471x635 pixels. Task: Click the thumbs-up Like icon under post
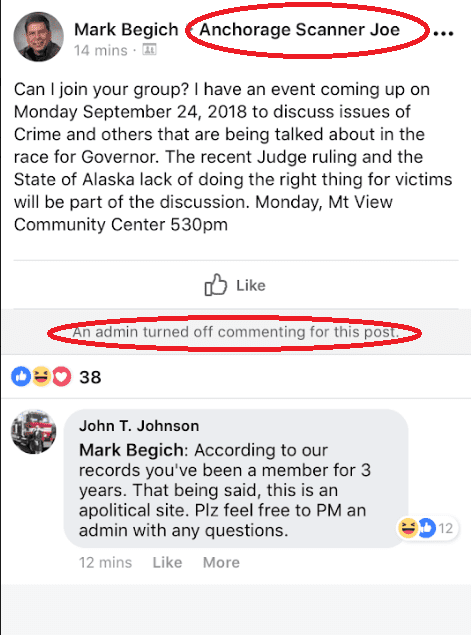coord(215,285)
